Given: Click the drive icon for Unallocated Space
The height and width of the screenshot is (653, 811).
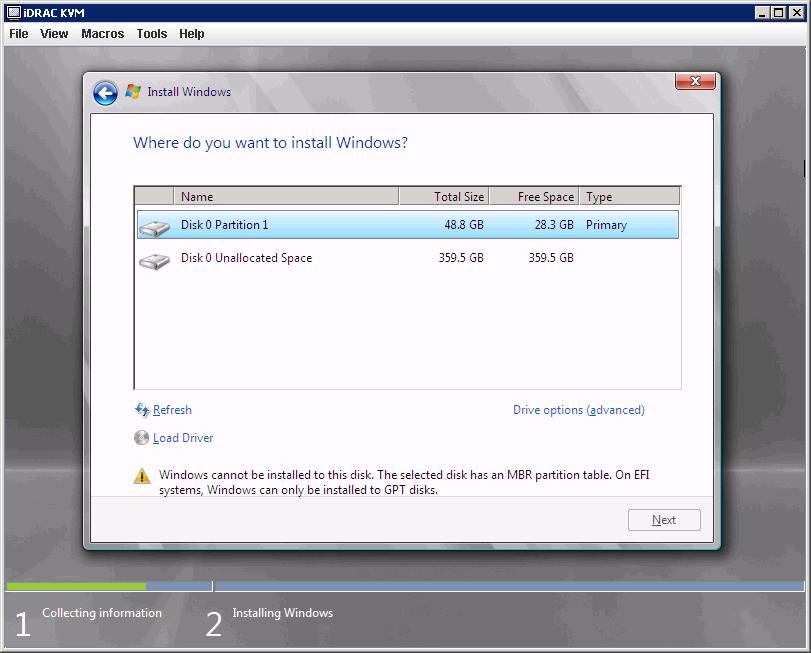Looking at the screenshot, I should coord(155,260).
